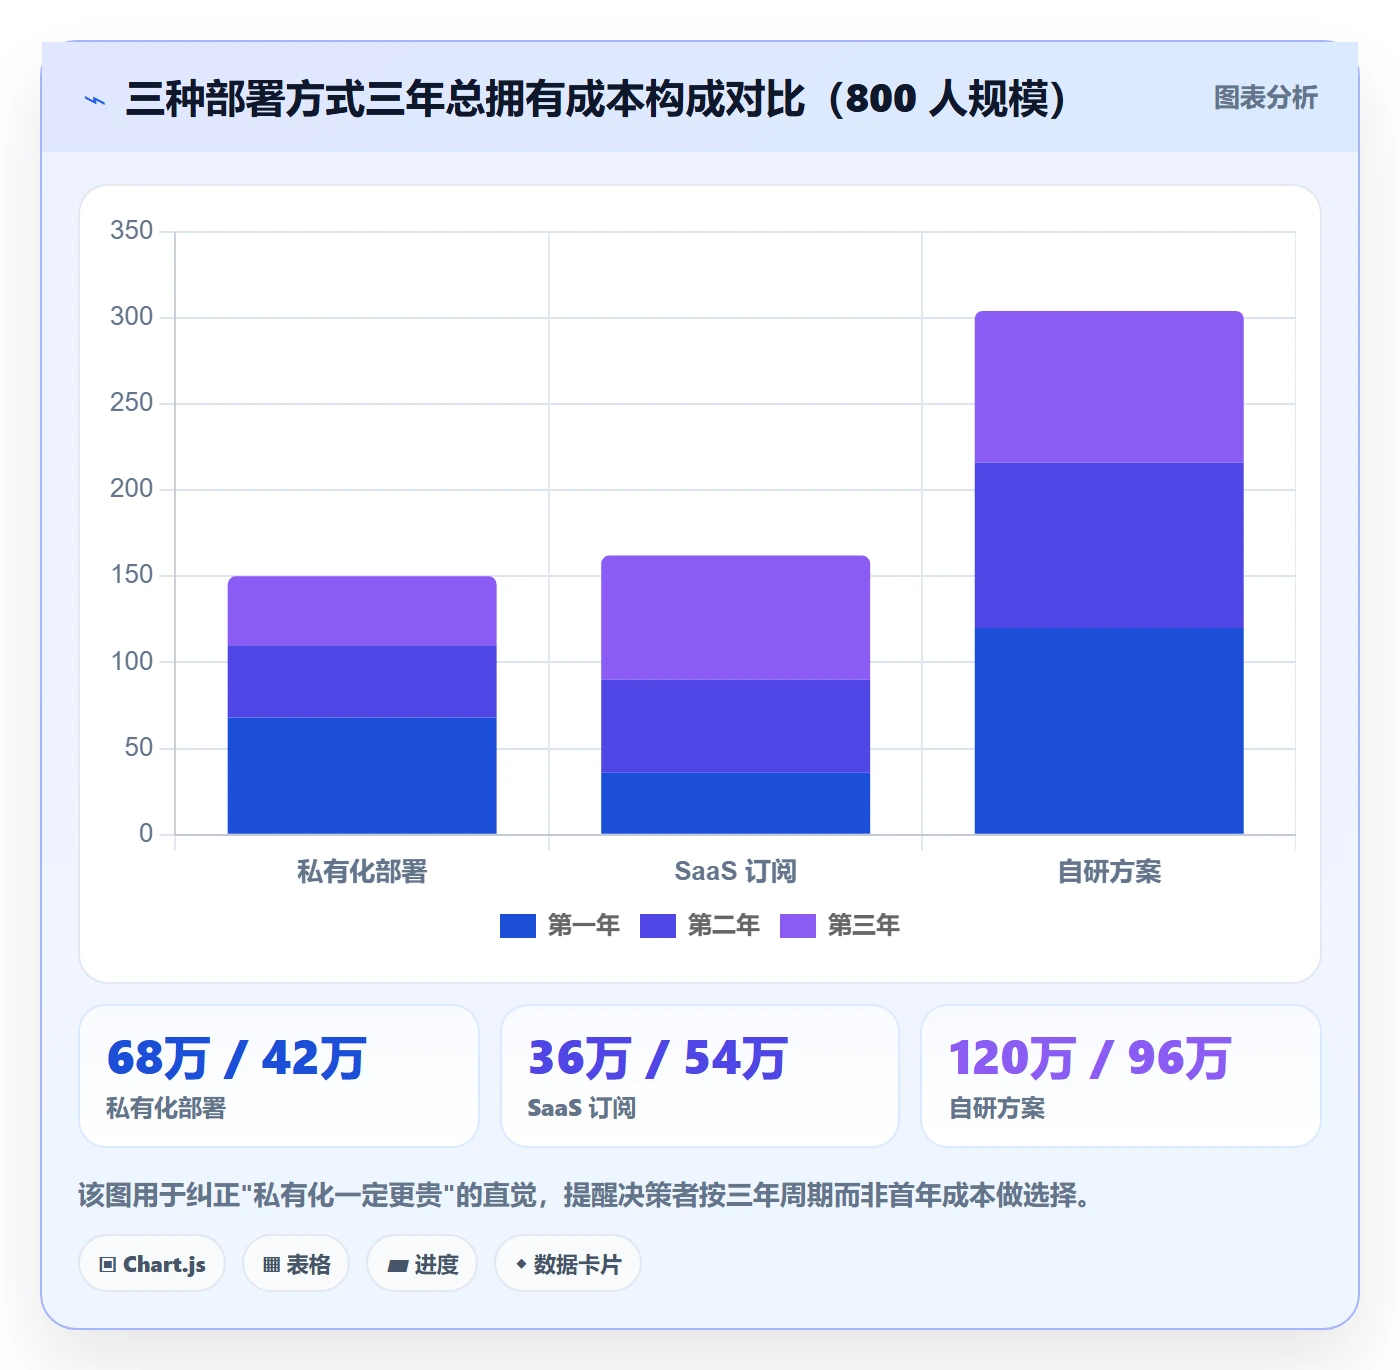Click the y-axis value 200
1400x1370 pixels.
(x=132, y=488)
